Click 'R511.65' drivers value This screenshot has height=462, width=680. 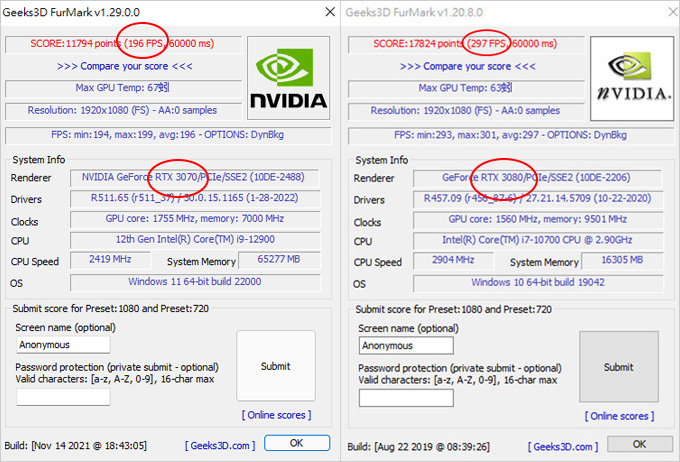tap(195, 198)
